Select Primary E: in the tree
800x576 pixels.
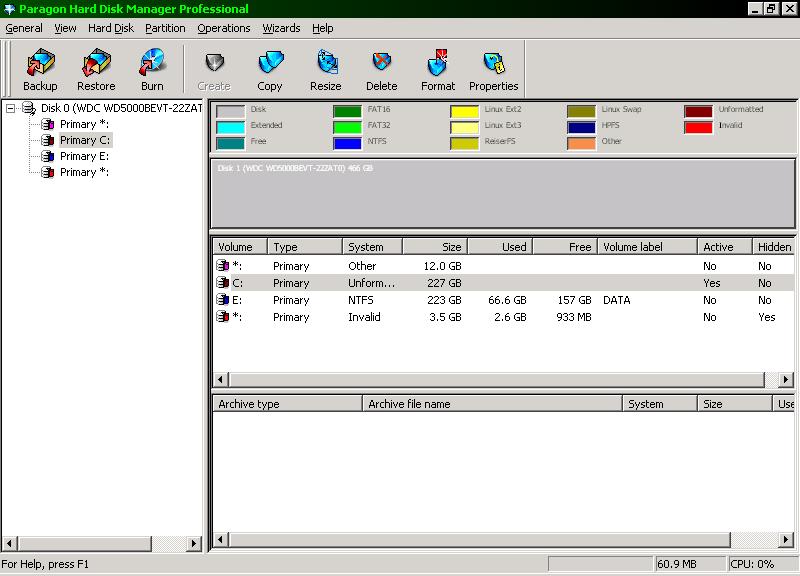[84, 156]
